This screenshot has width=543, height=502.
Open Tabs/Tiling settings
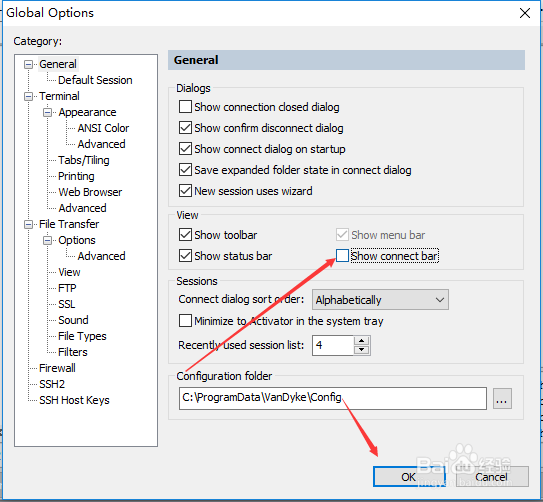coord(83,160)
